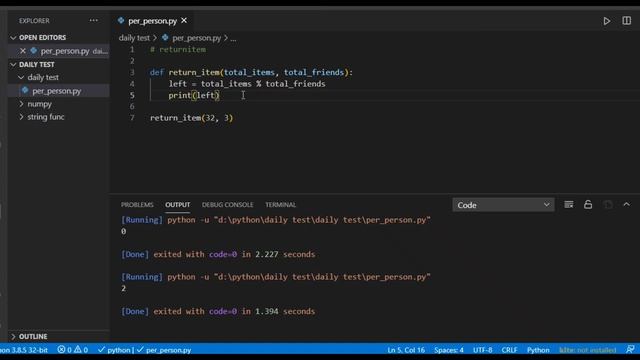The height and width of the screenshot is (360, 640).
Task: Click 'exited with code=0 in 1.394 seconds'
Action: (x=234, y=311)
